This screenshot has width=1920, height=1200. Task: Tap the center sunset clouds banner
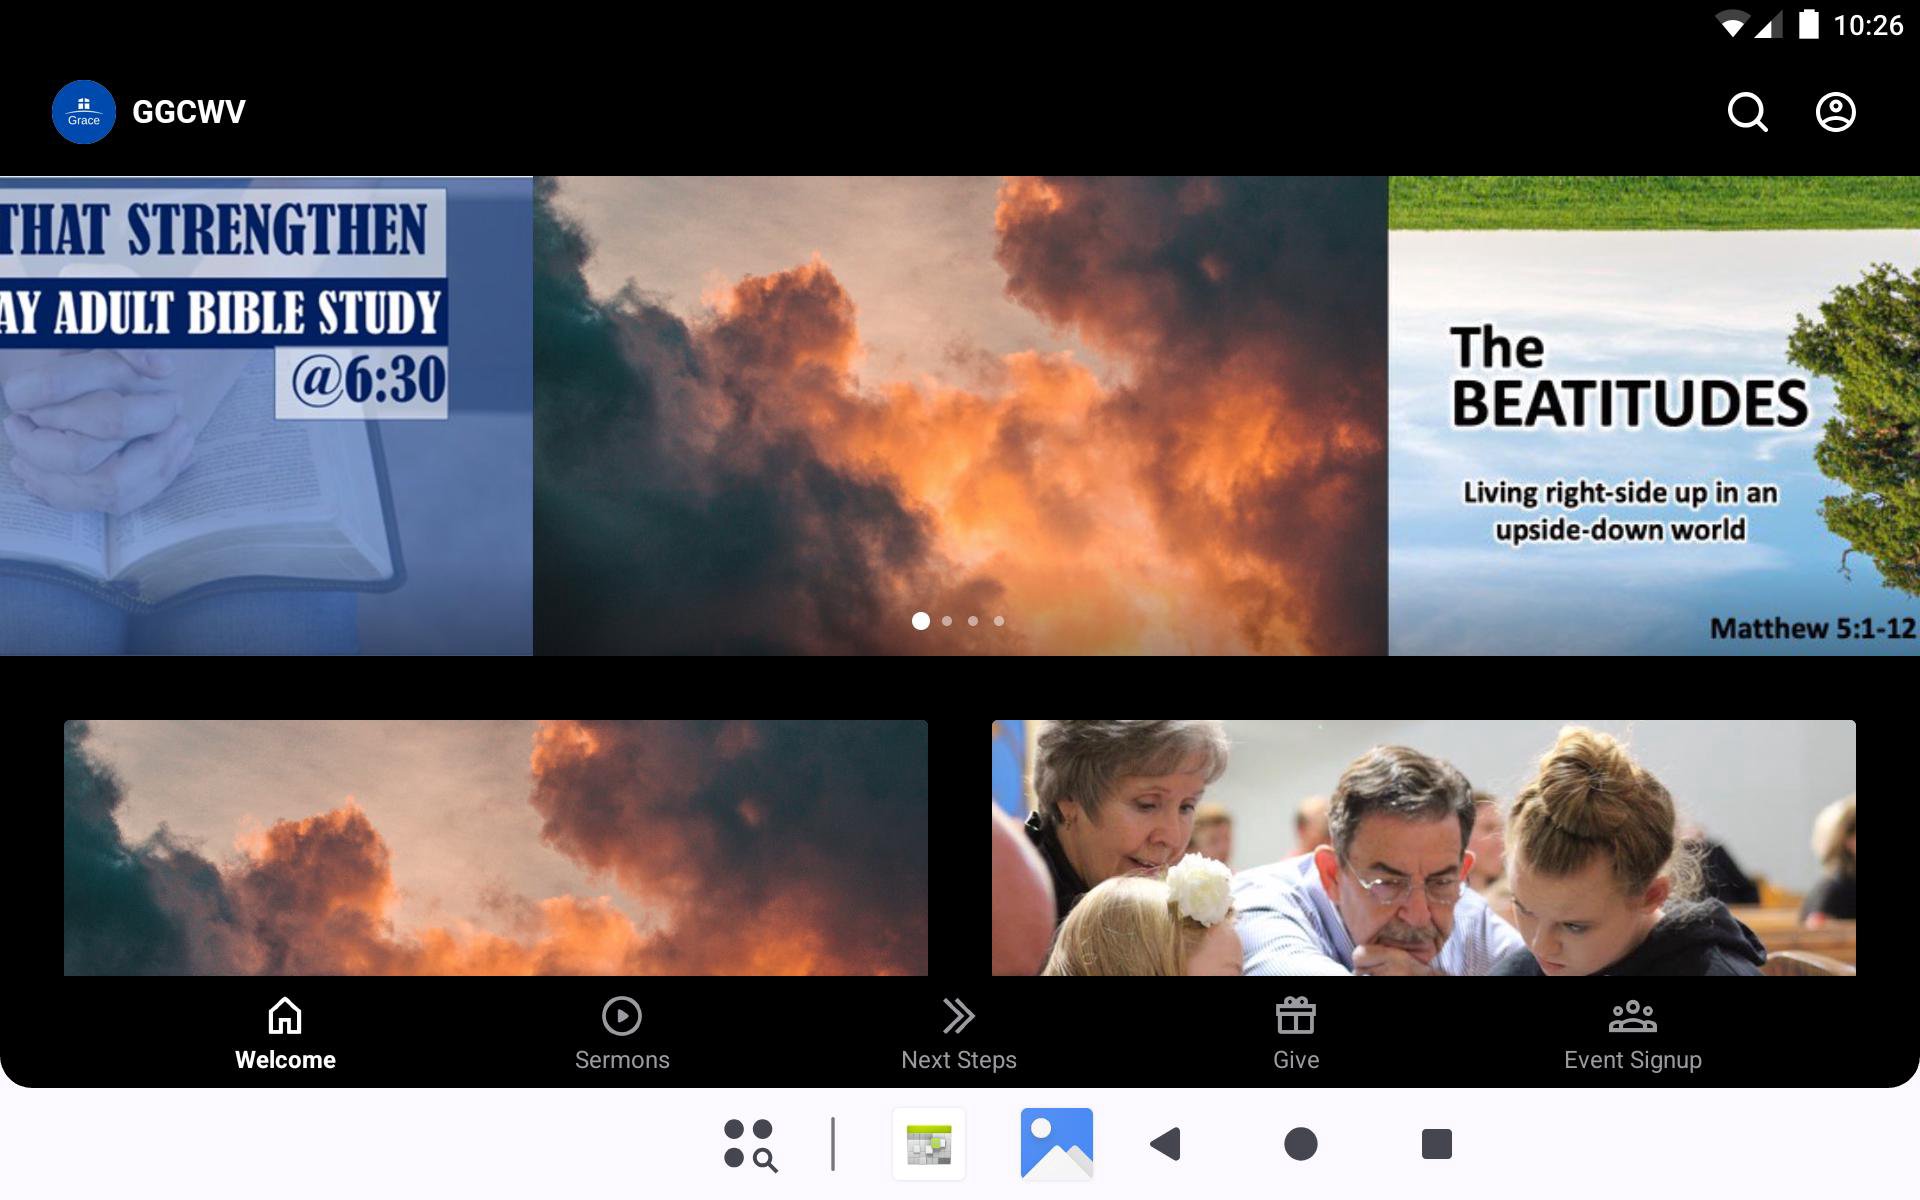click(x=960, y=400)
